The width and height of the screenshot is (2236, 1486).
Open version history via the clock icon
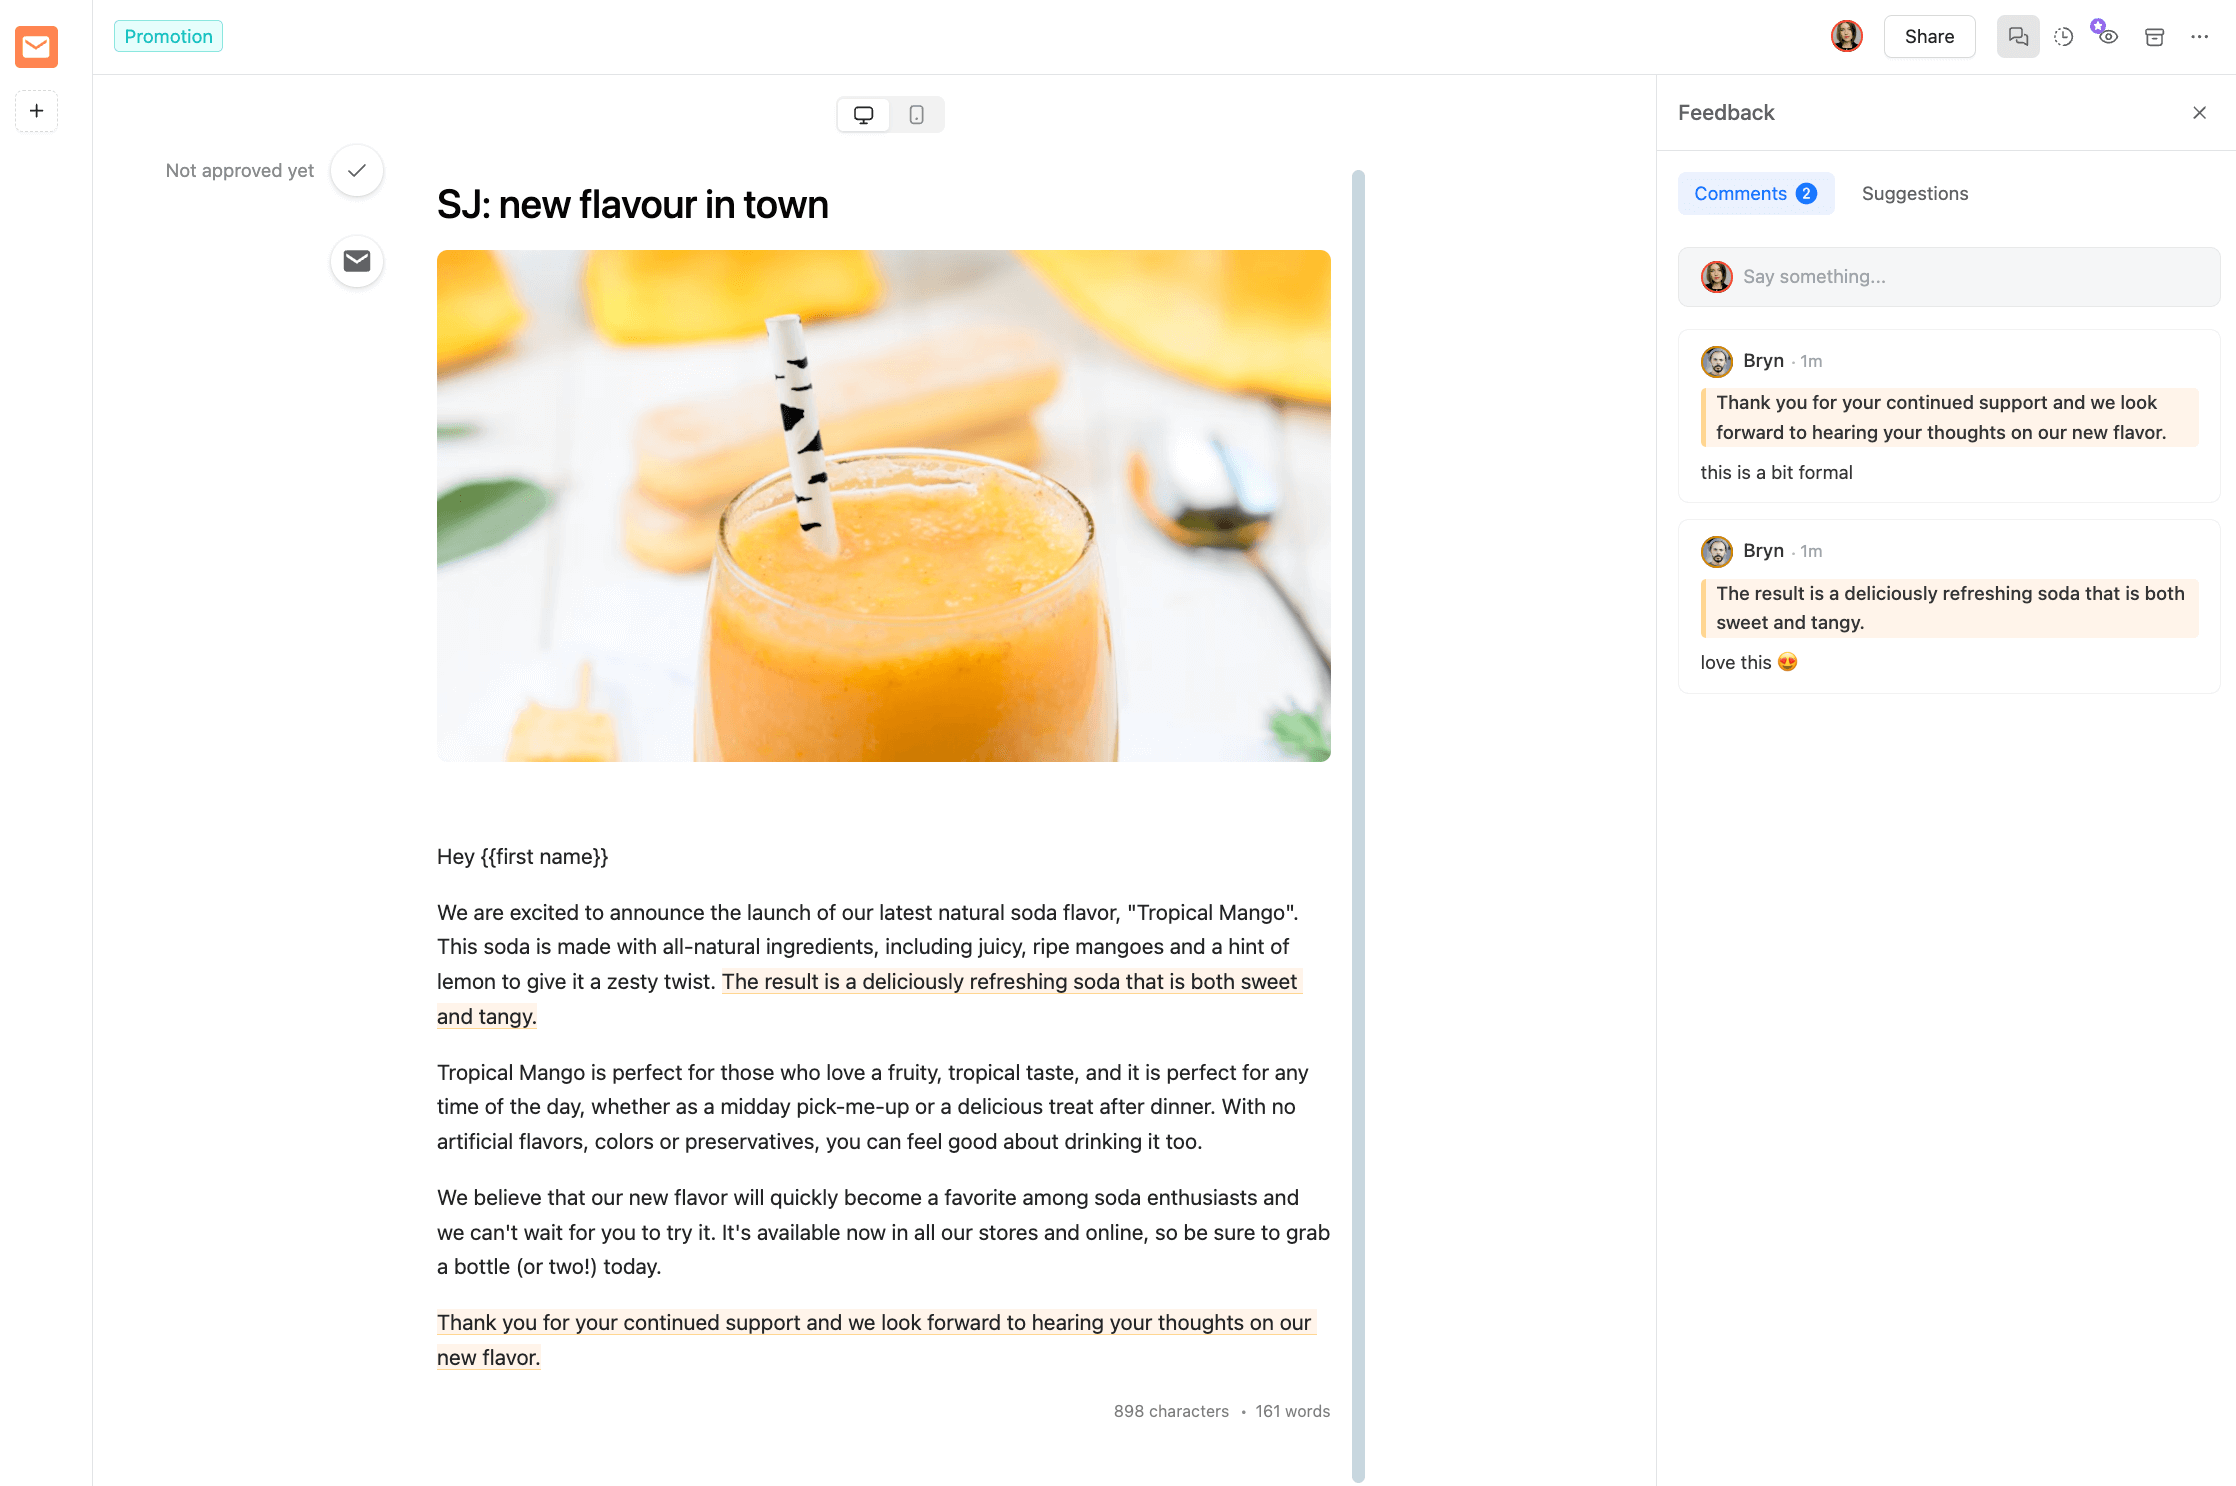(2063, 36)
